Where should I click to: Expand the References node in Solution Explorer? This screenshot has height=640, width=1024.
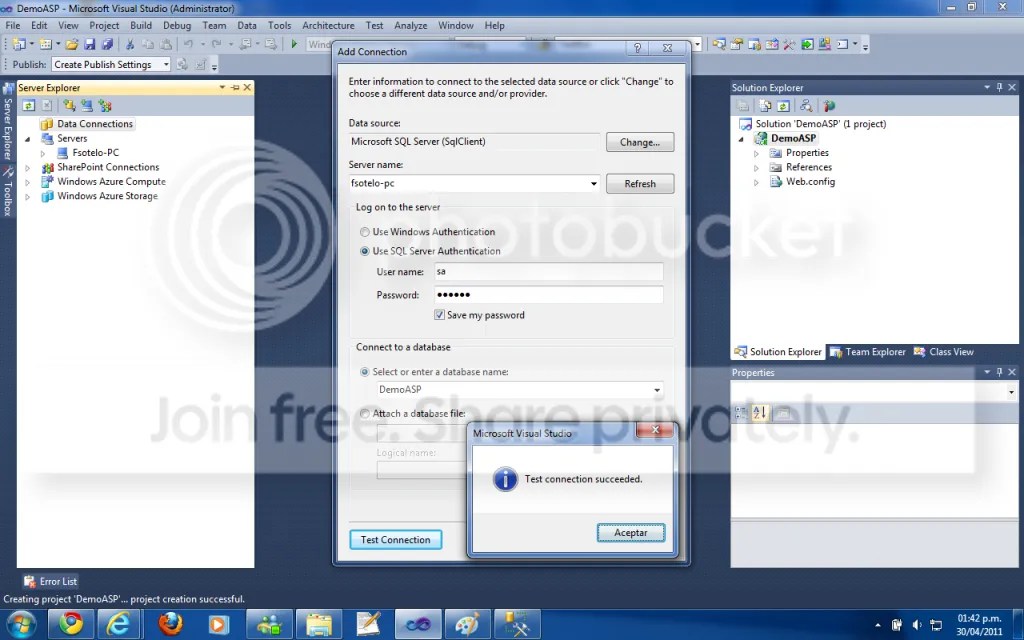click(x=756, y=168)
